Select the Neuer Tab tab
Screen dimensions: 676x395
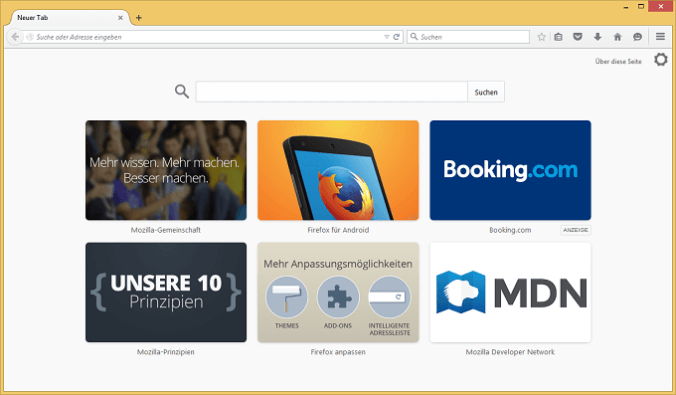[69, 18]
